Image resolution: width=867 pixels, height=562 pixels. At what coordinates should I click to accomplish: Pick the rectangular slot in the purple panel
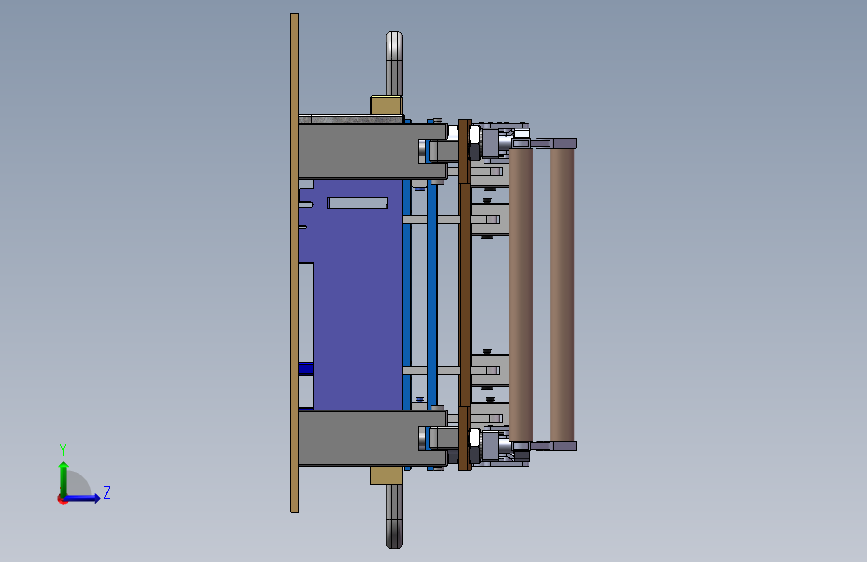pyautogui.click(x=357, y=203)
